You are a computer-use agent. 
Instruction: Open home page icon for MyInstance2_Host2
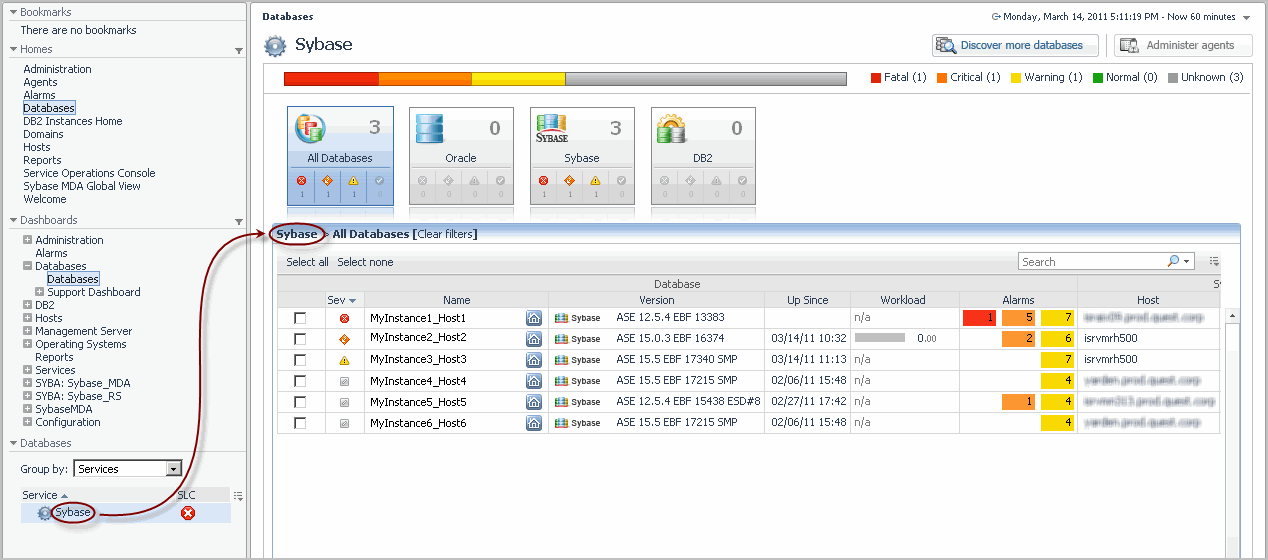pyautogui.click(x=534, y=339)
